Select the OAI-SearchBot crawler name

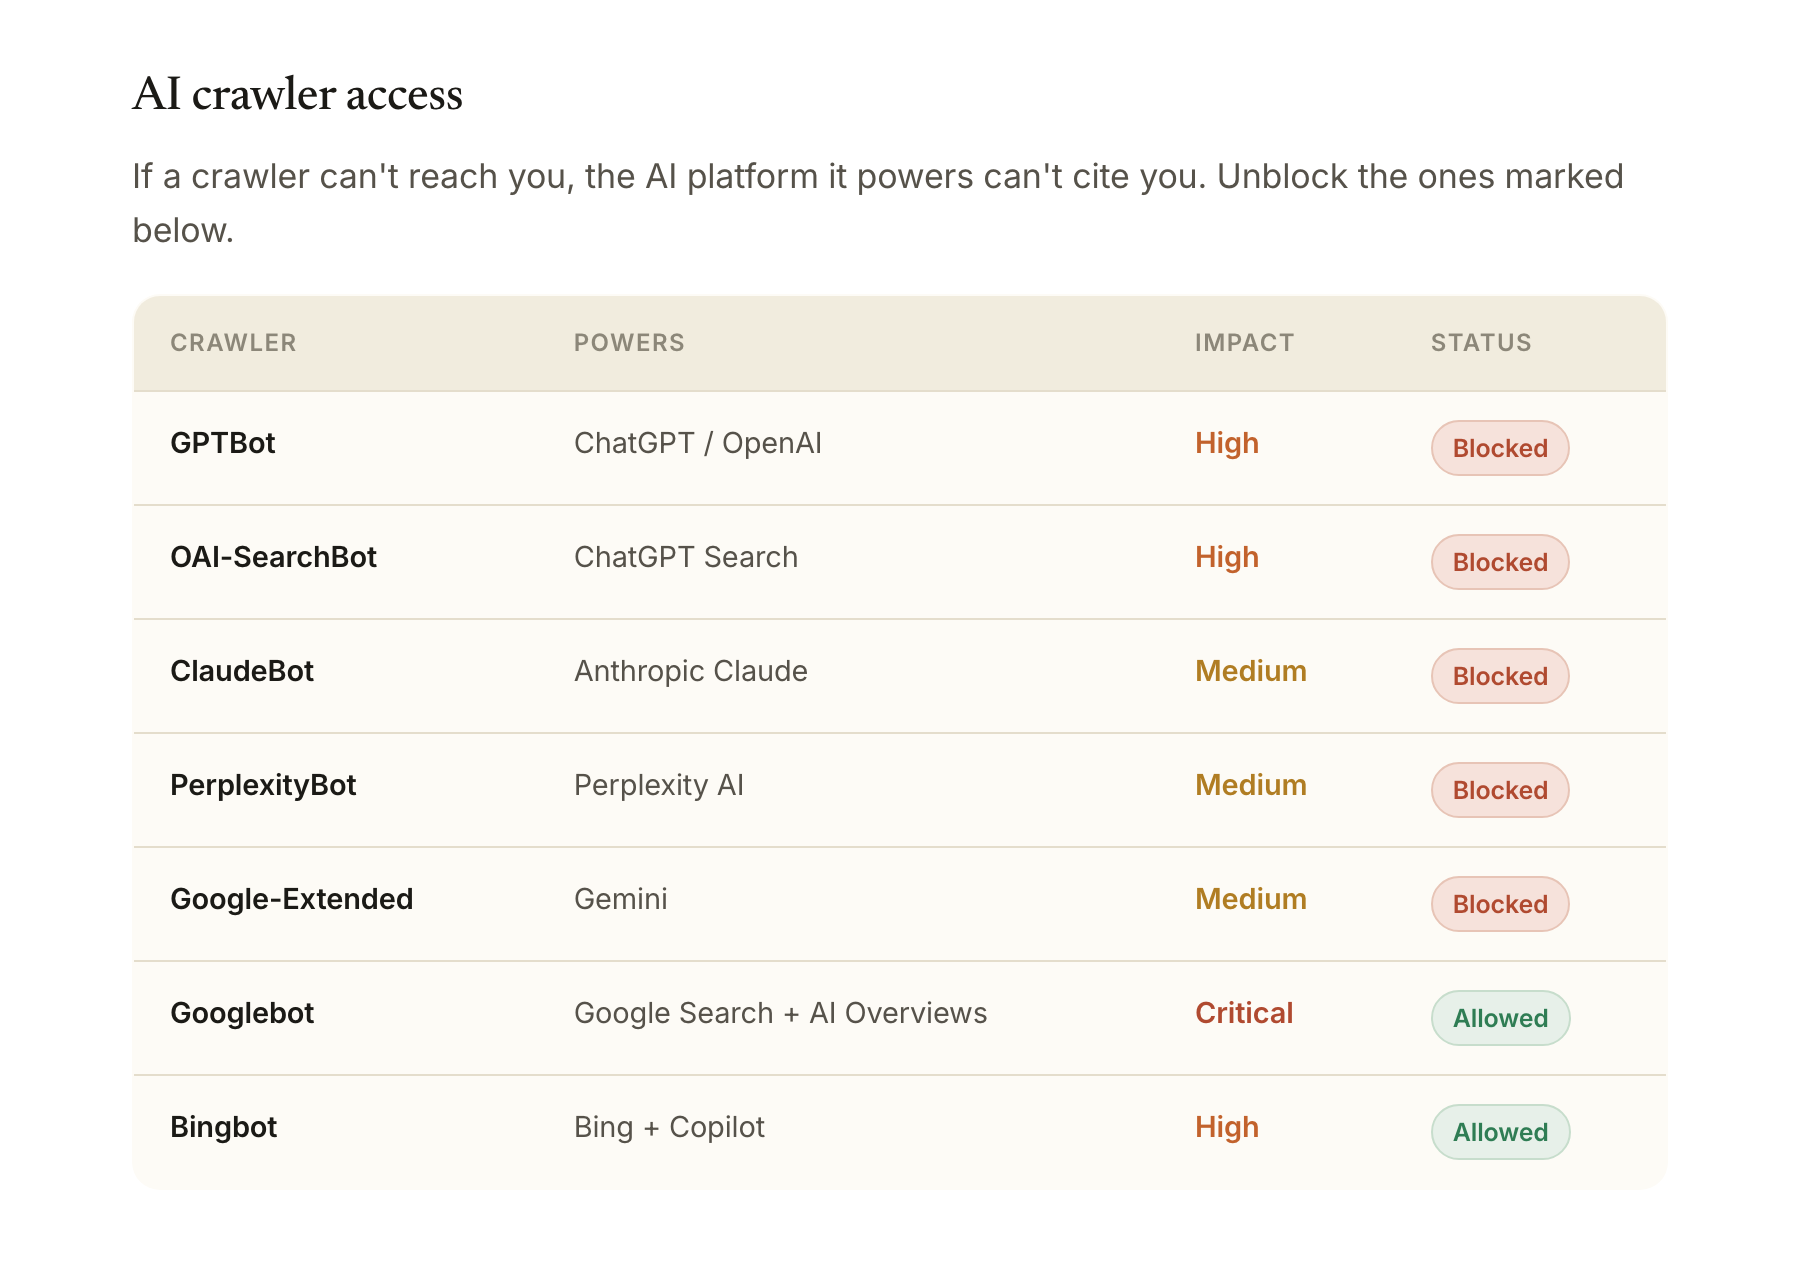point(274,557)
